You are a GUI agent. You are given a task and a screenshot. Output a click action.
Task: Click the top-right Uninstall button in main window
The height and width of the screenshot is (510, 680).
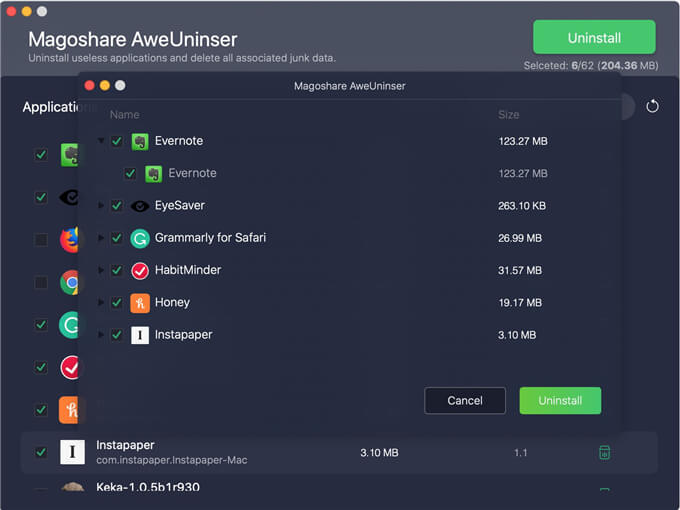click(594, 38)
